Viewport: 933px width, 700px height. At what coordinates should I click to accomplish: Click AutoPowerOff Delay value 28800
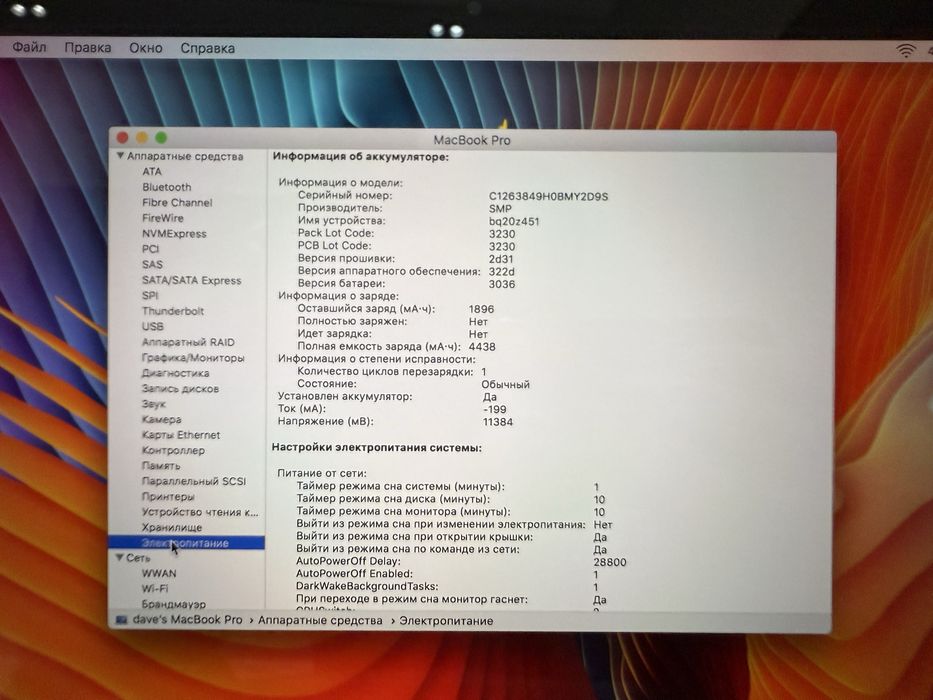(x=610, y=562)
